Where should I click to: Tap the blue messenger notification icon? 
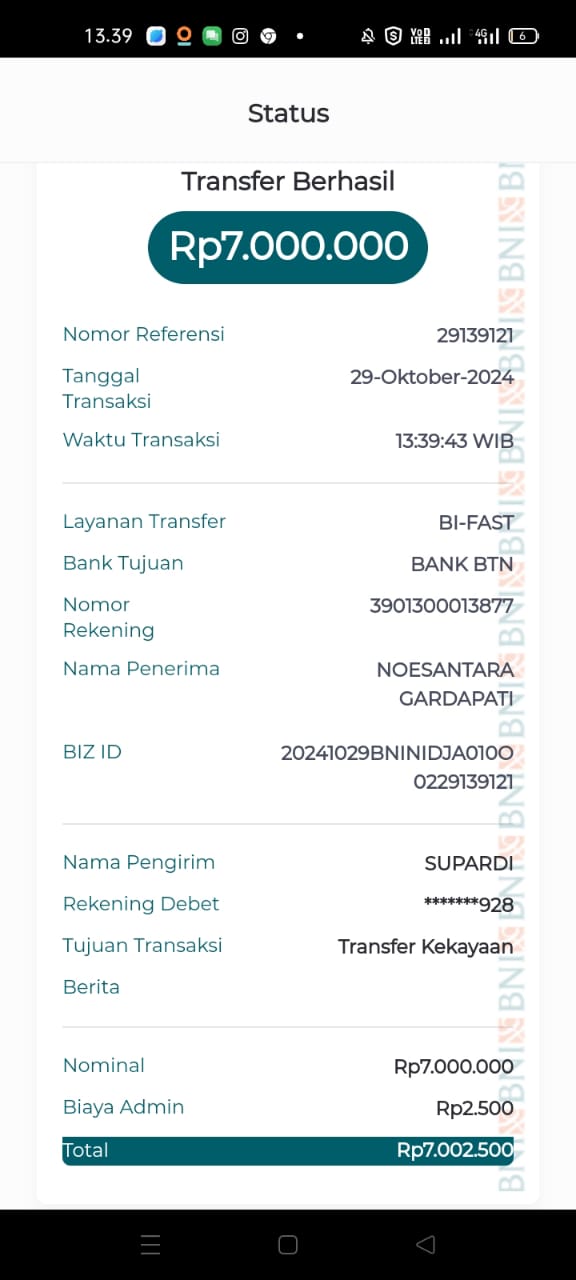tap(156, 35)
